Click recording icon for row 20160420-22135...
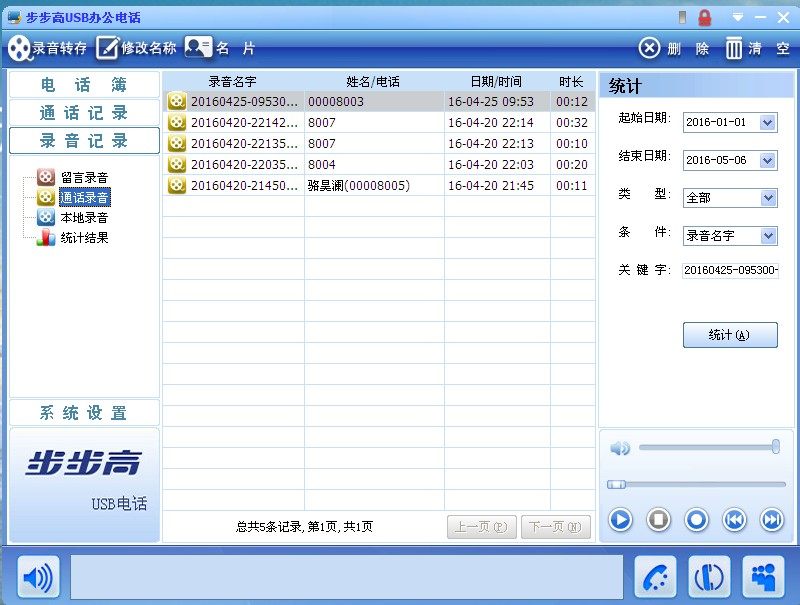 coord(177,143)
